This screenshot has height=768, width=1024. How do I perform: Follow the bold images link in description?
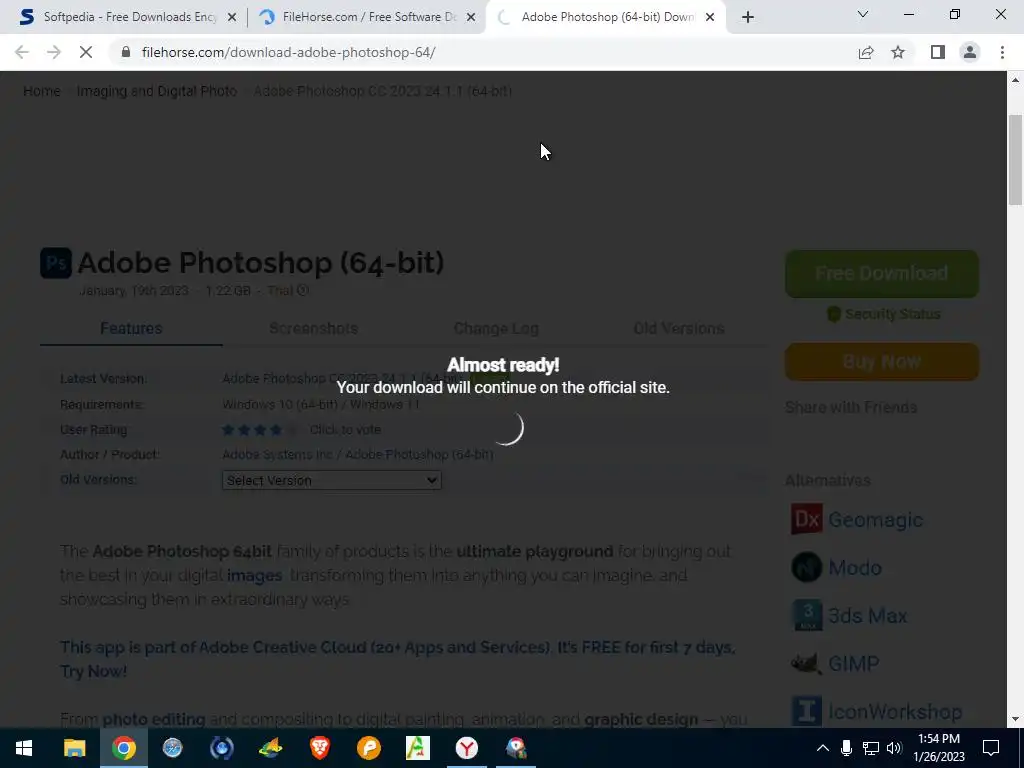(x=254, y=576)
